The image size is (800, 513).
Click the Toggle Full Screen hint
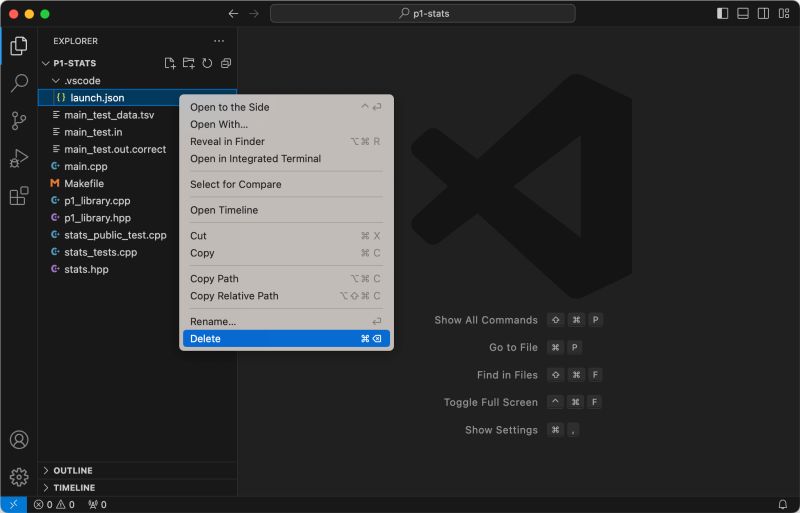pos(491,402)
